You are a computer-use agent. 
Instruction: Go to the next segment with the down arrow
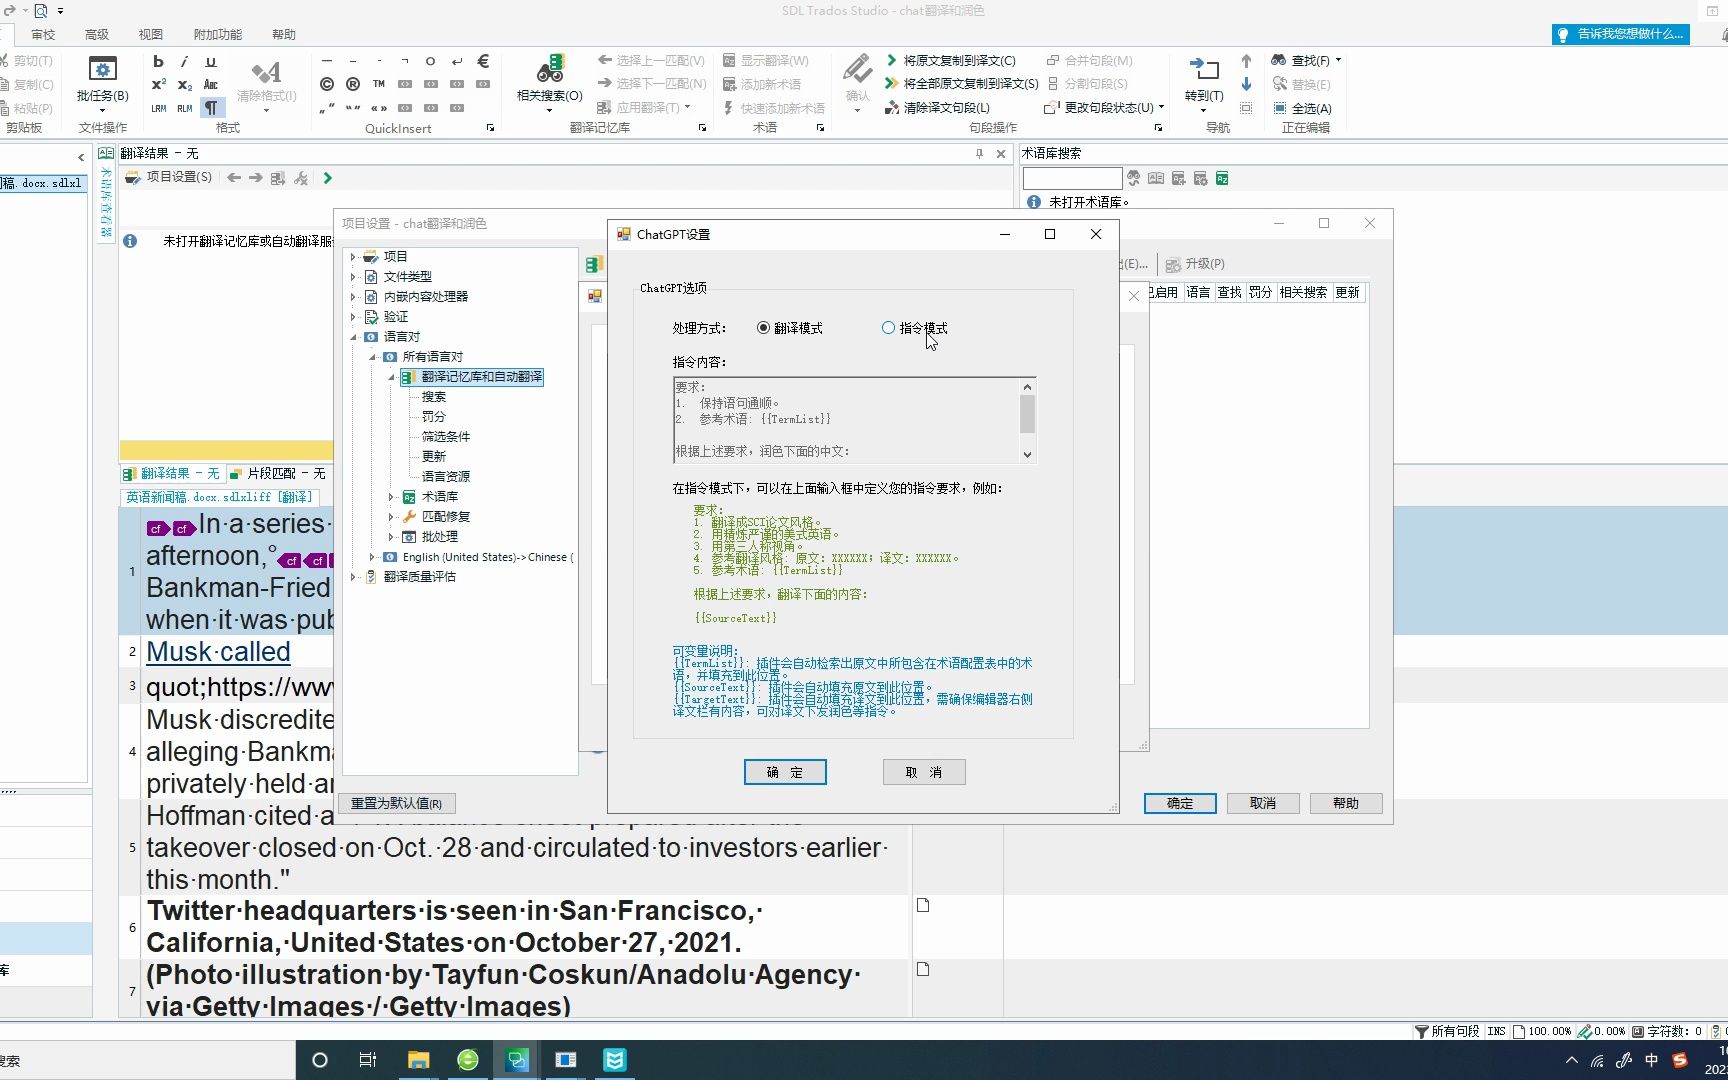coord(1246,84)
